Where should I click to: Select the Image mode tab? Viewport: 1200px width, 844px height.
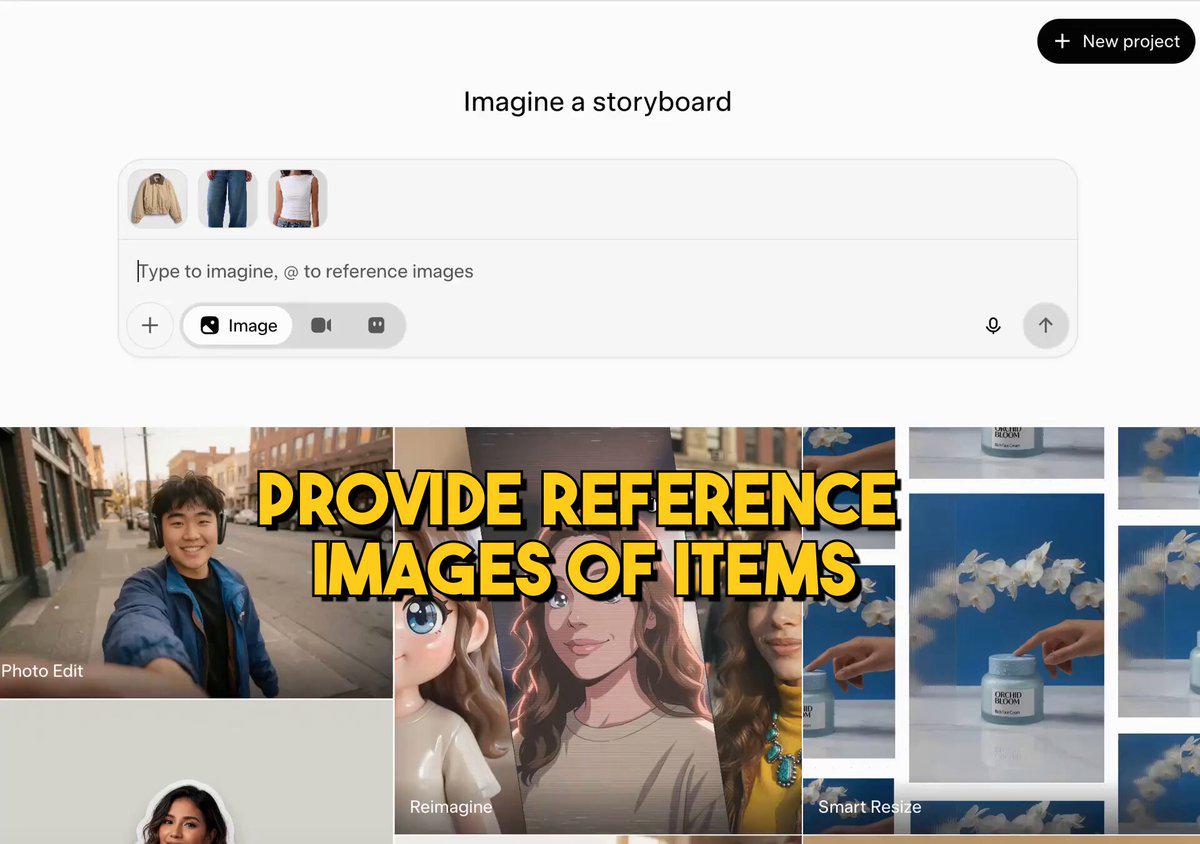pos(238,325)
